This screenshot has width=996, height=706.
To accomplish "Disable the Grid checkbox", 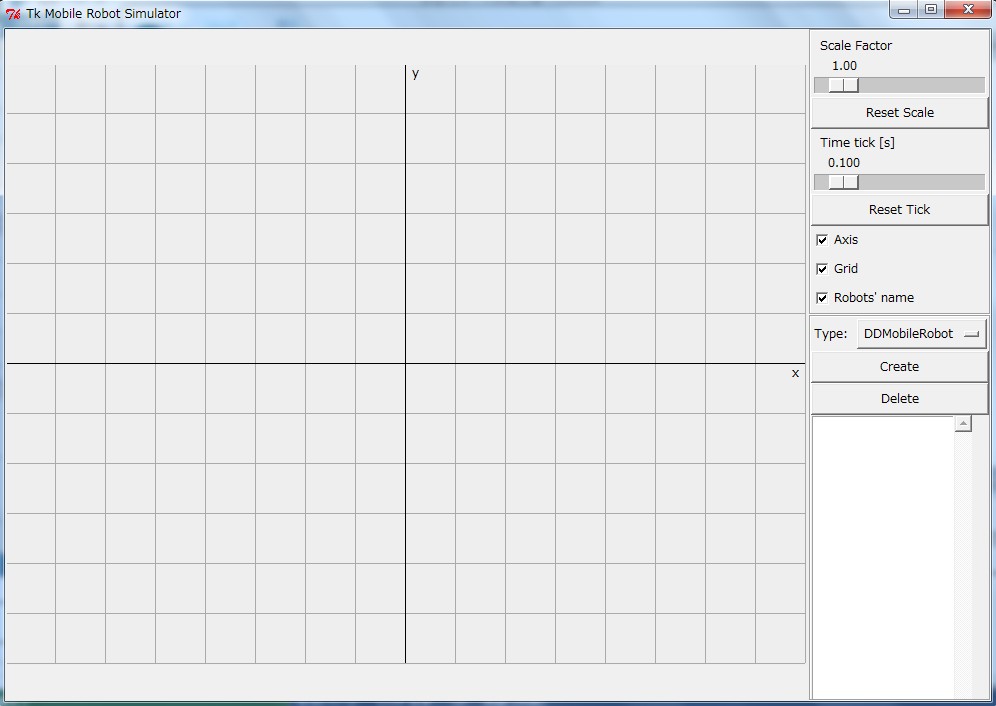I will (x=822, y=269).
